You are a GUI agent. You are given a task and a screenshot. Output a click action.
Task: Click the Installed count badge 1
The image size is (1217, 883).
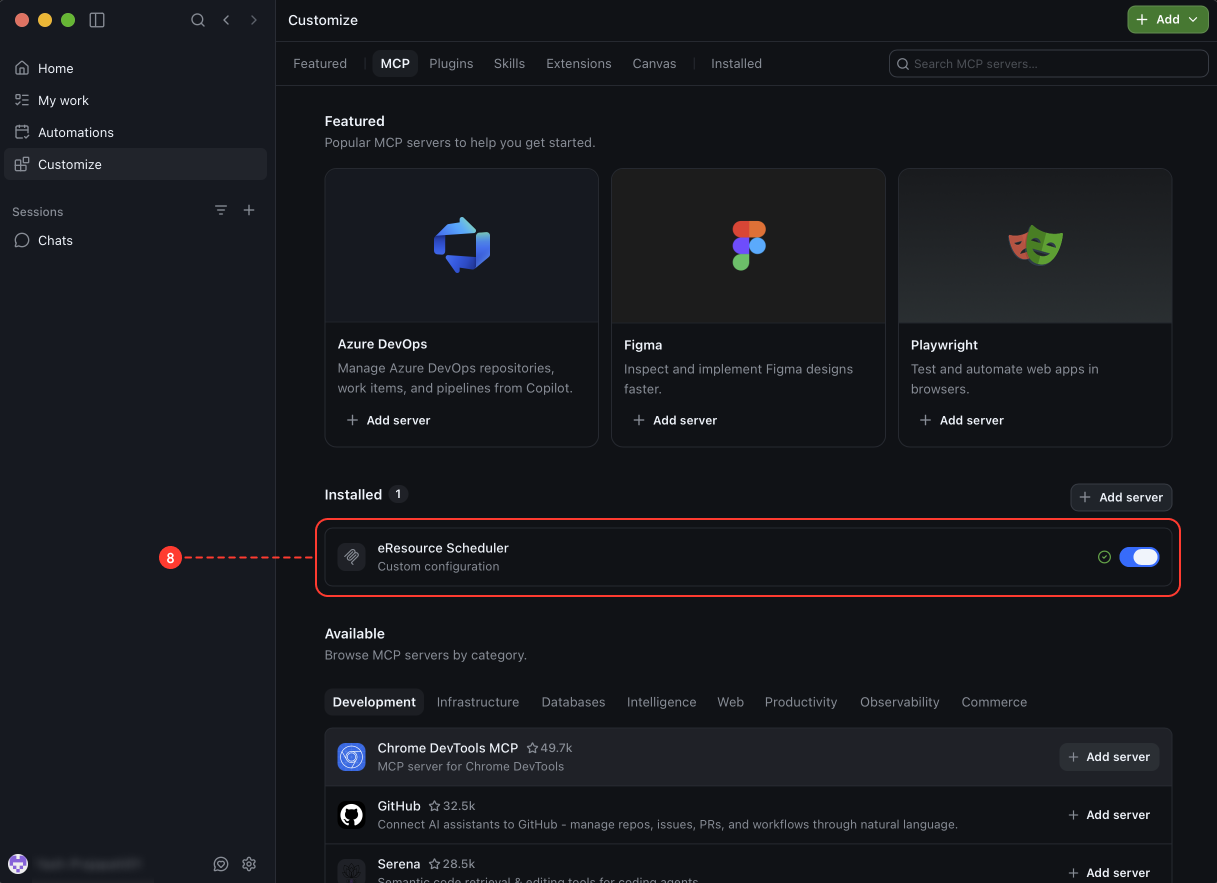point(398,494)
